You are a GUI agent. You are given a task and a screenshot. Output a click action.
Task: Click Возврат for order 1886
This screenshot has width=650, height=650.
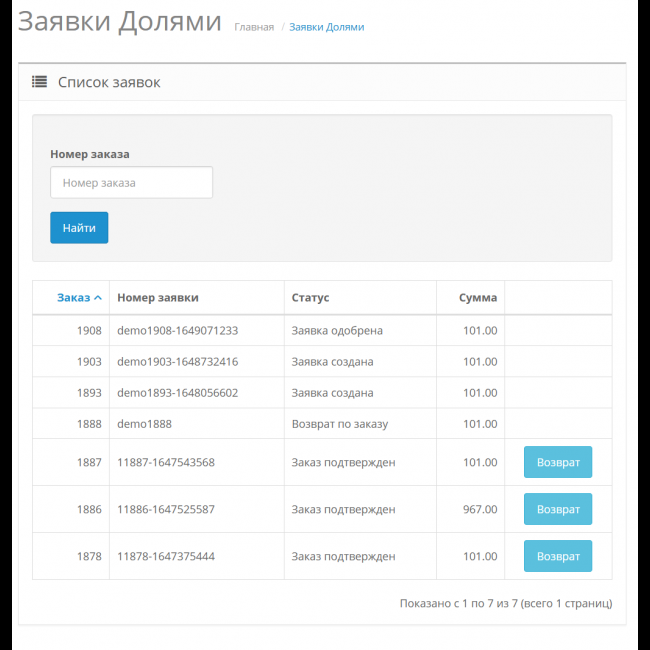(x=557, y=509)
